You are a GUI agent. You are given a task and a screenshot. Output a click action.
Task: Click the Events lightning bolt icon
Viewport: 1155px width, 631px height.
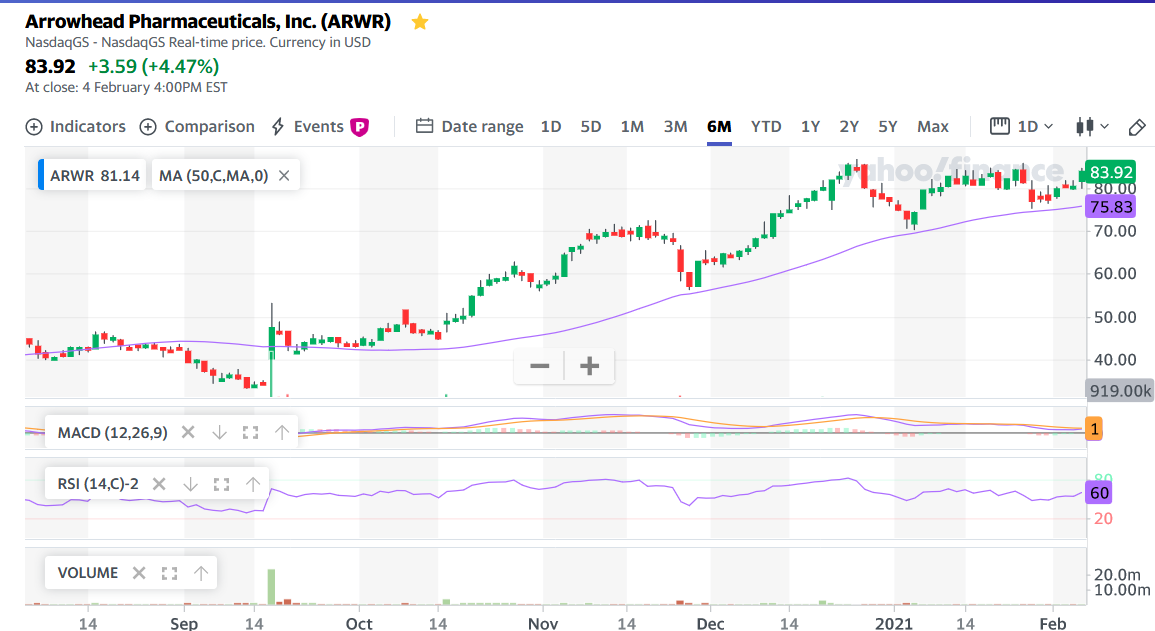pos(278,127)
